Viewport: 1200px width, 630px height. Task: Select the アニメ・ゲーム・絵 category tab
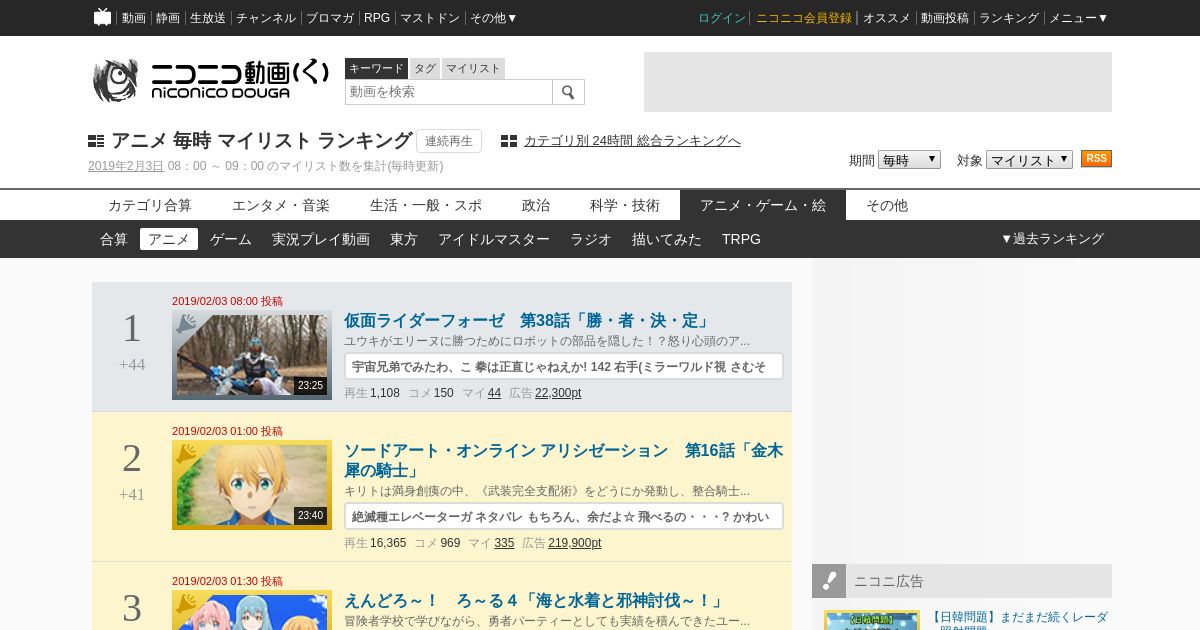point(763,205)
